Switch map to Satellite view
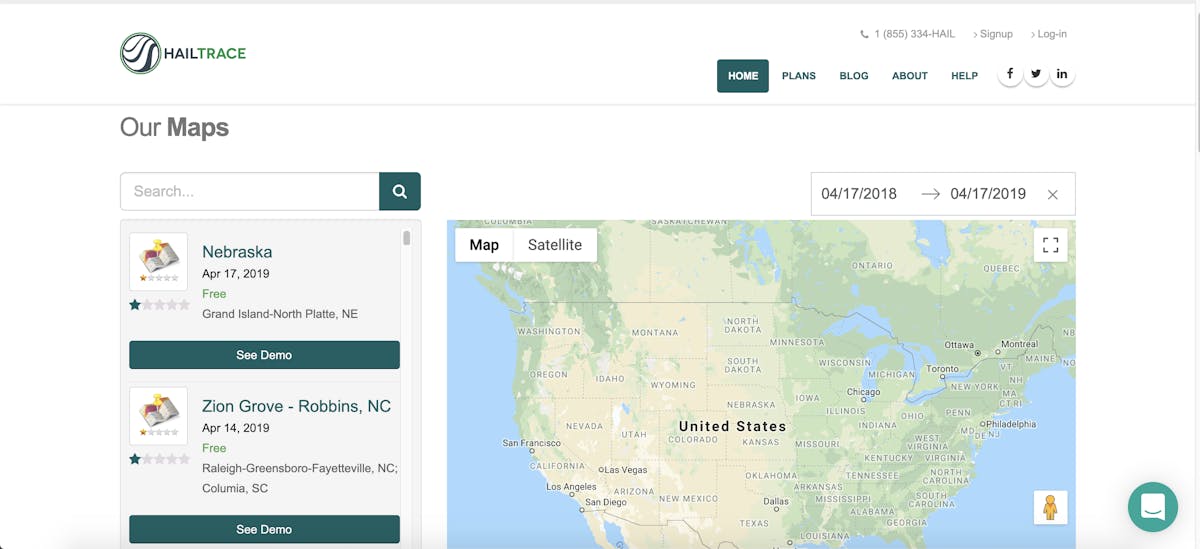 [555, 245]
